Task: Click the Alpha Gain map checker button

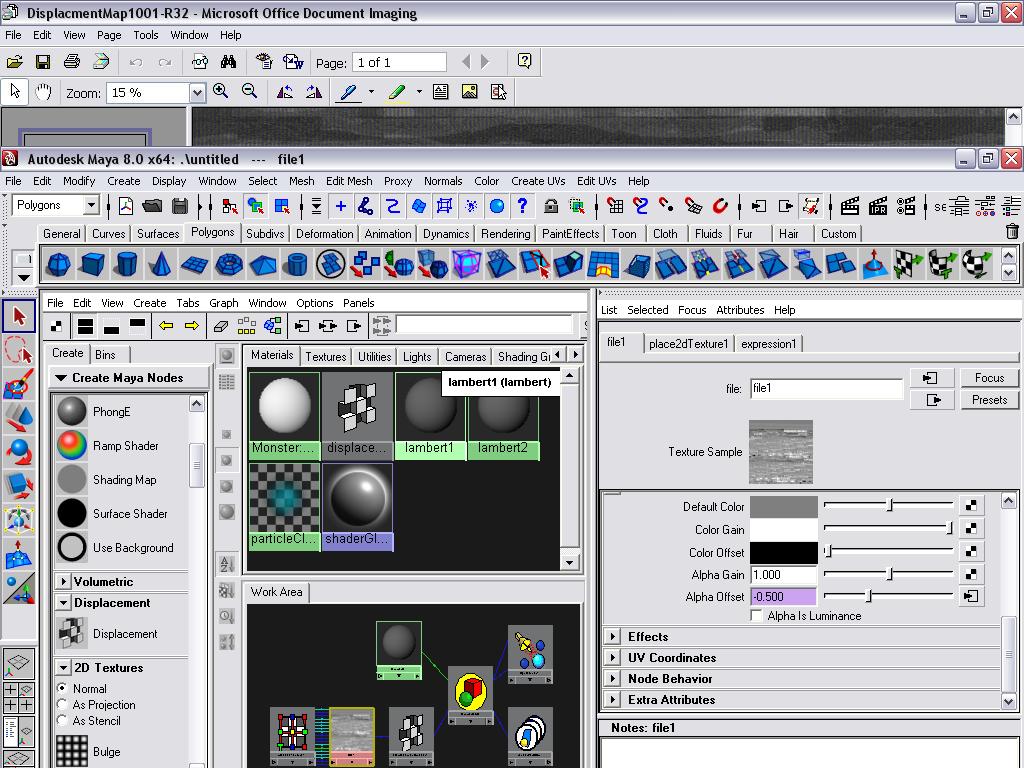Action: (971, 575)
